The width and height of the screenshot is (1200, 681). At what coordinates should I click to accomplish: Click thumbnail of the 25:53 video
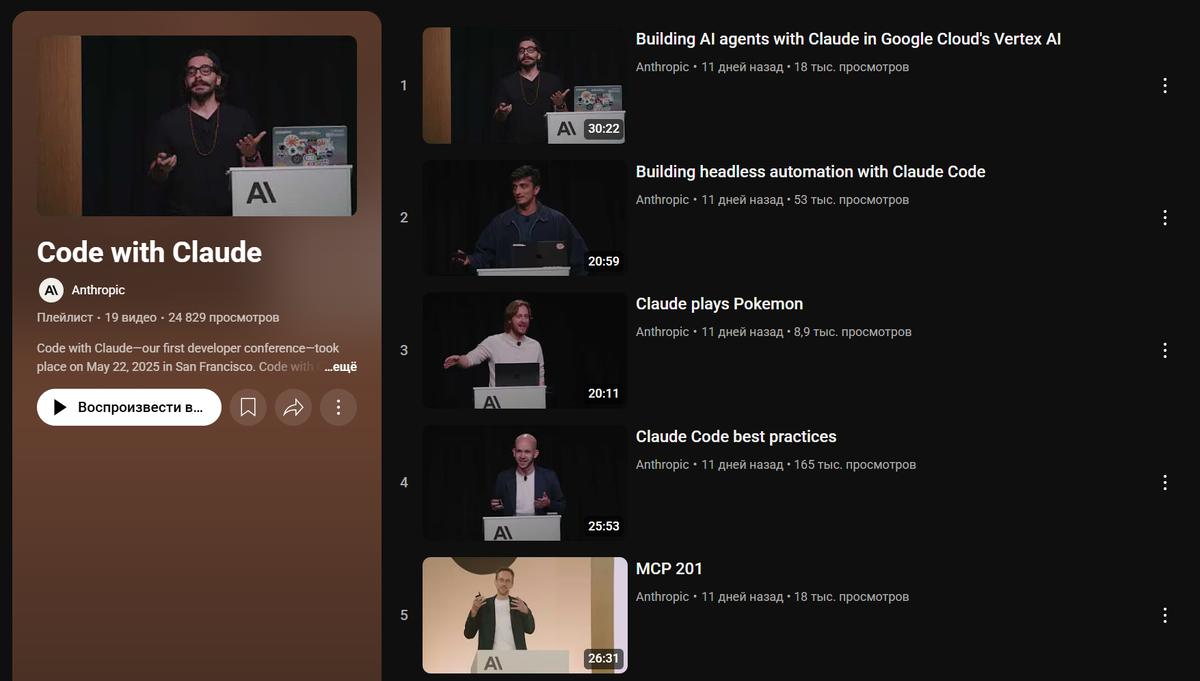pyautogui.click(x=525, y=483)
